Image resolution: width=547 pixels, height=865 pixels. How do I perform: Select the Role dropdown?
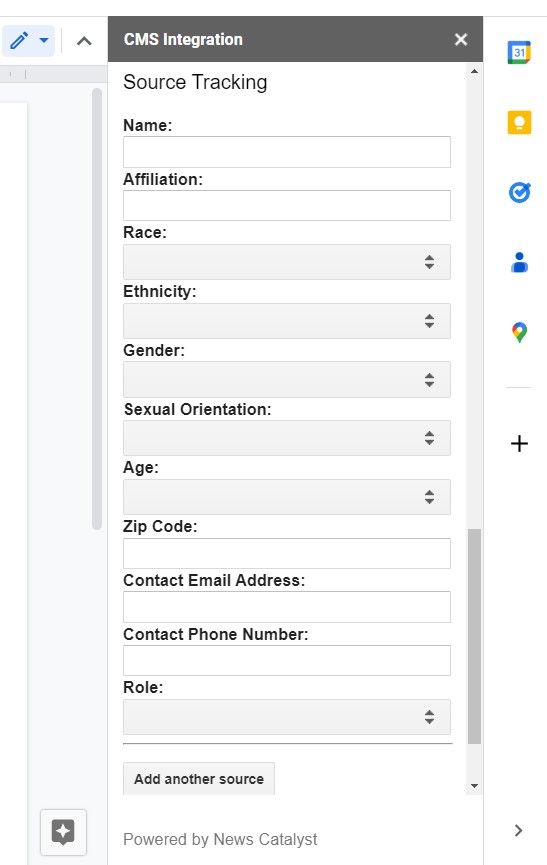click(x=287, y=717)
